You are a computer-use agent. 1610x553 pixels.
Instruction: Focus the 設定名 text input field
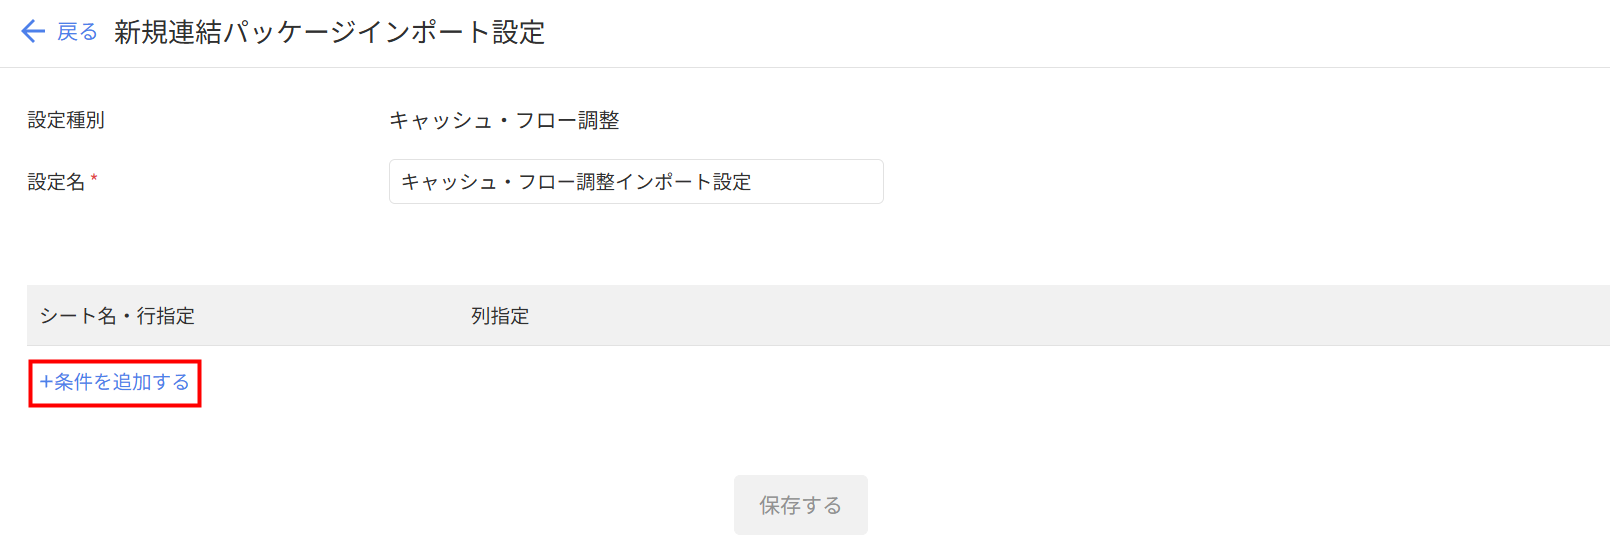tap(636, 182)
